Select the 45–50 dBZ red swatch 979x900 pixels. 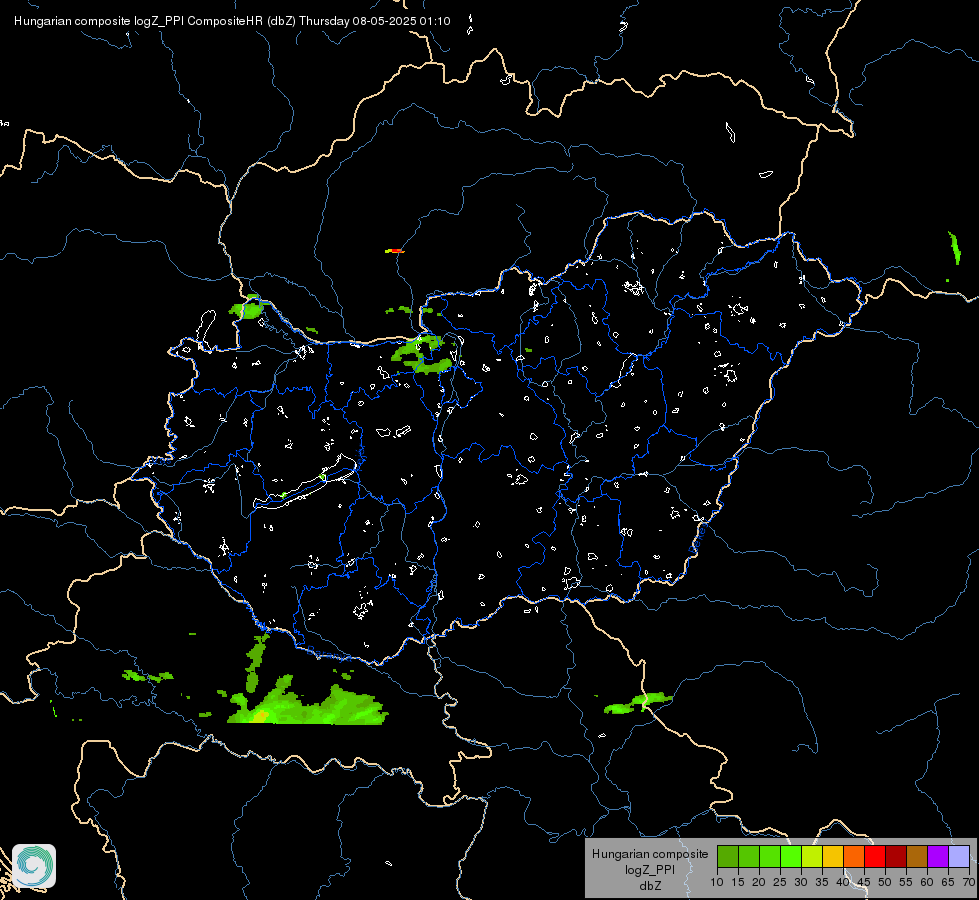pyautogui.click(x=875, y=856)
